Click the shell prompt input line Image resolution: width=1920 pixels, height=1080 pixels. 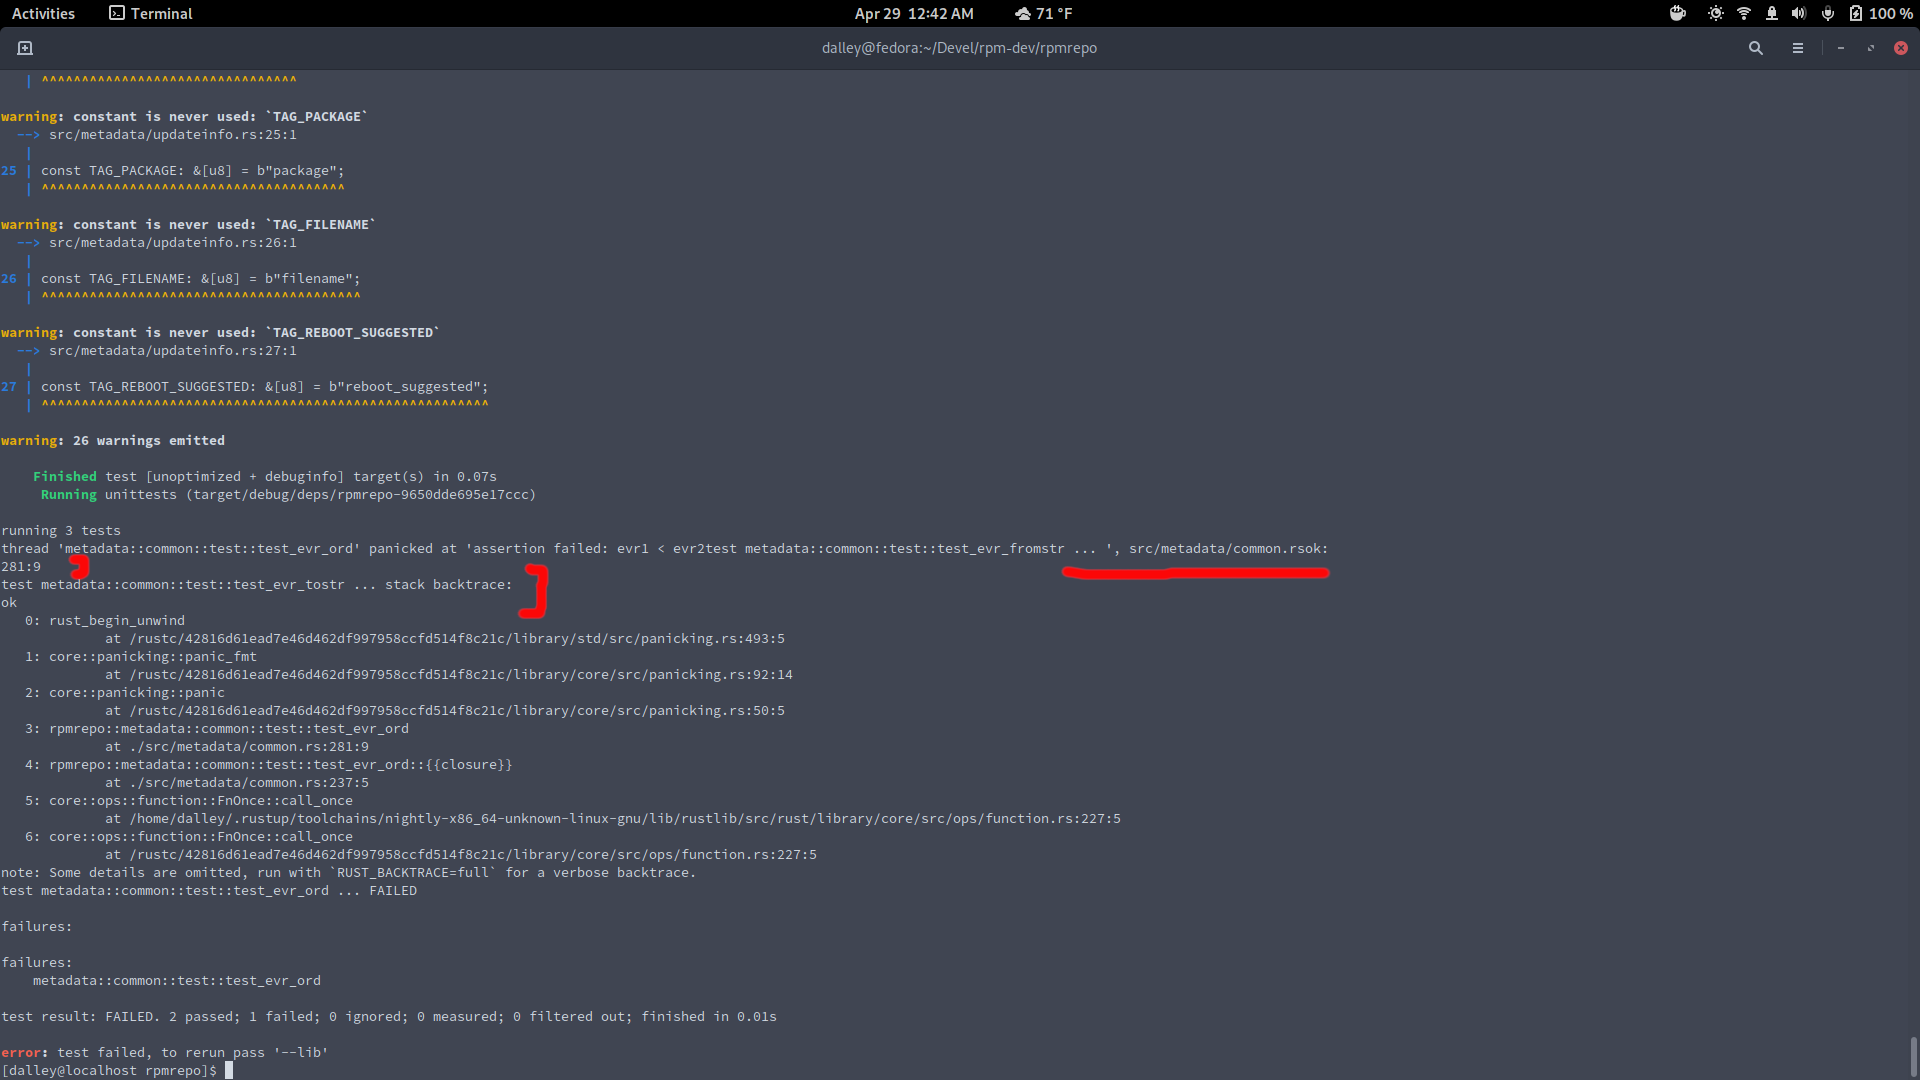coord(229,1070)
